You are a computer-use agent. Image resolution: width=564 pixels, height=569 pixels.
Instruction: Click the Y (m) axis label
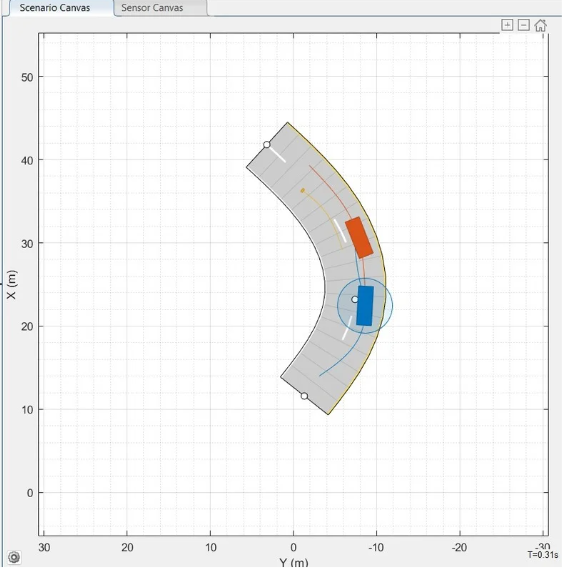294,563
